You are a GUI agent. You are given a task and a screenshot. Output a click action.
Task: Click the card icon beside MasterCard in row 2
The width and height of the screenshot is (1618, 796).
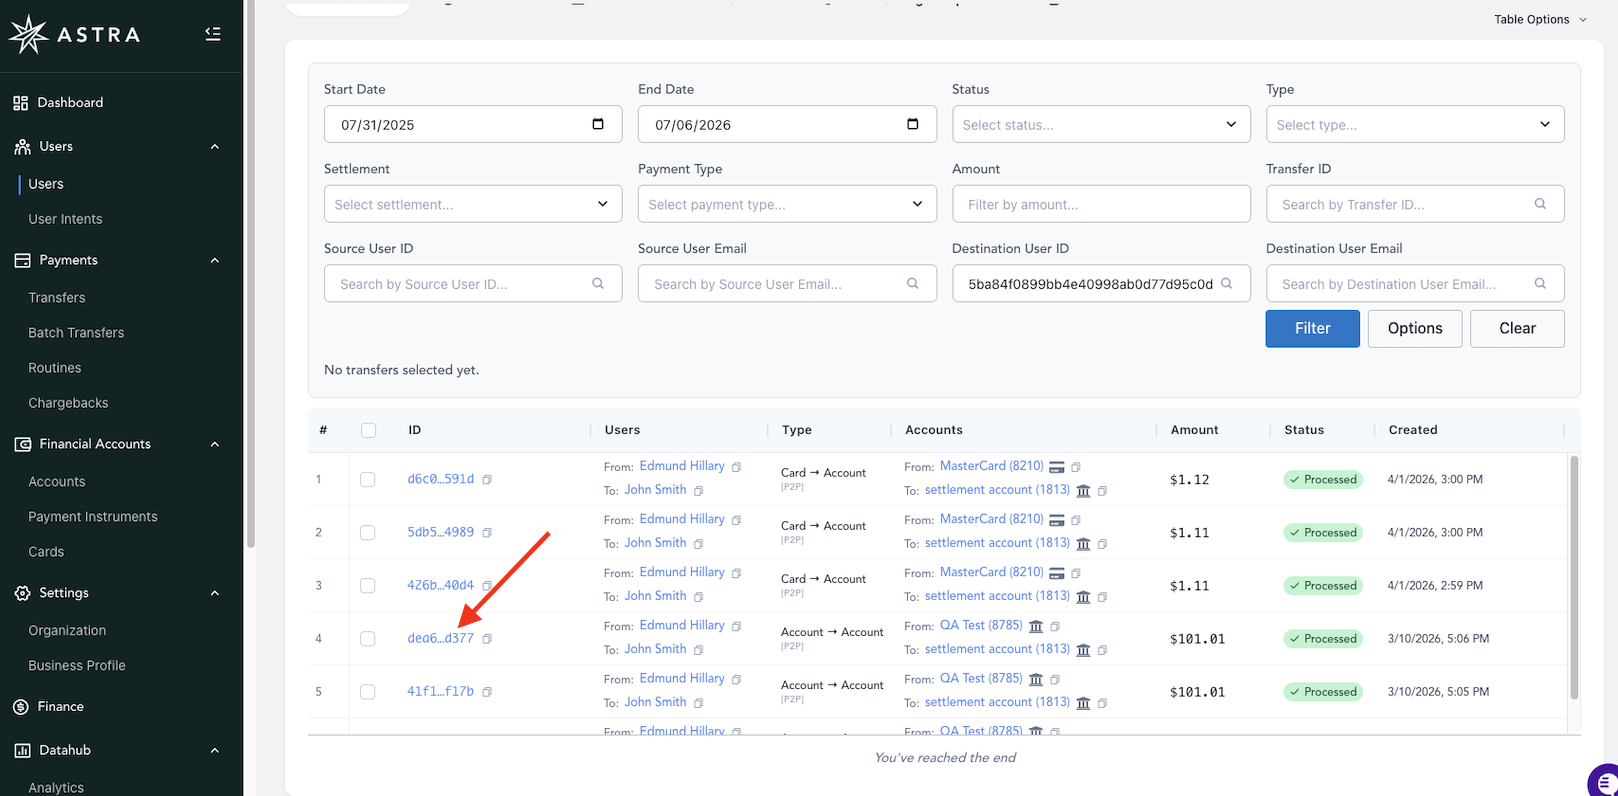coord(1056,520)
